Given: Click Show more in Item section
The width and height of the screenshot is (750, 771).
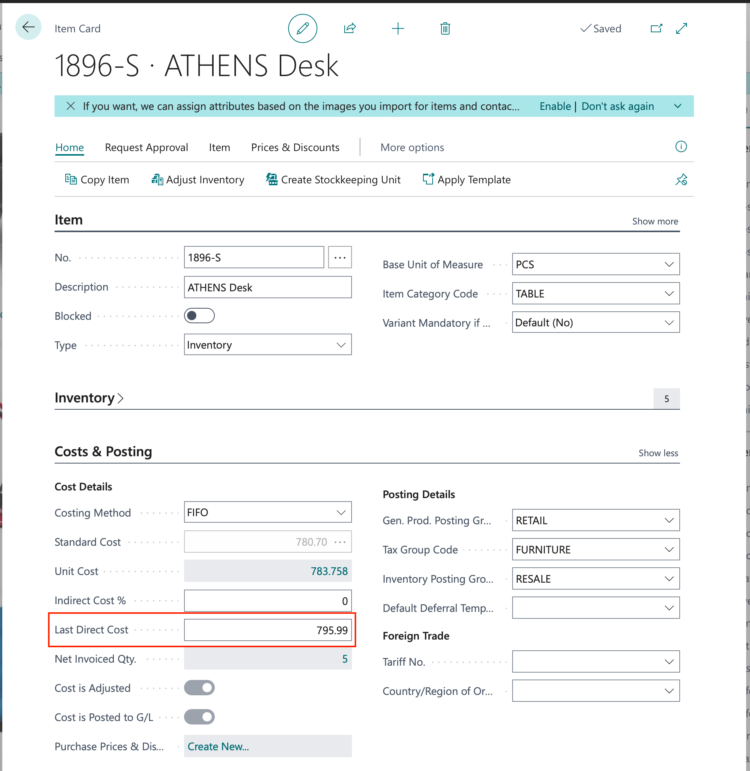Looking at the screenshot, I should coord(655,221).
